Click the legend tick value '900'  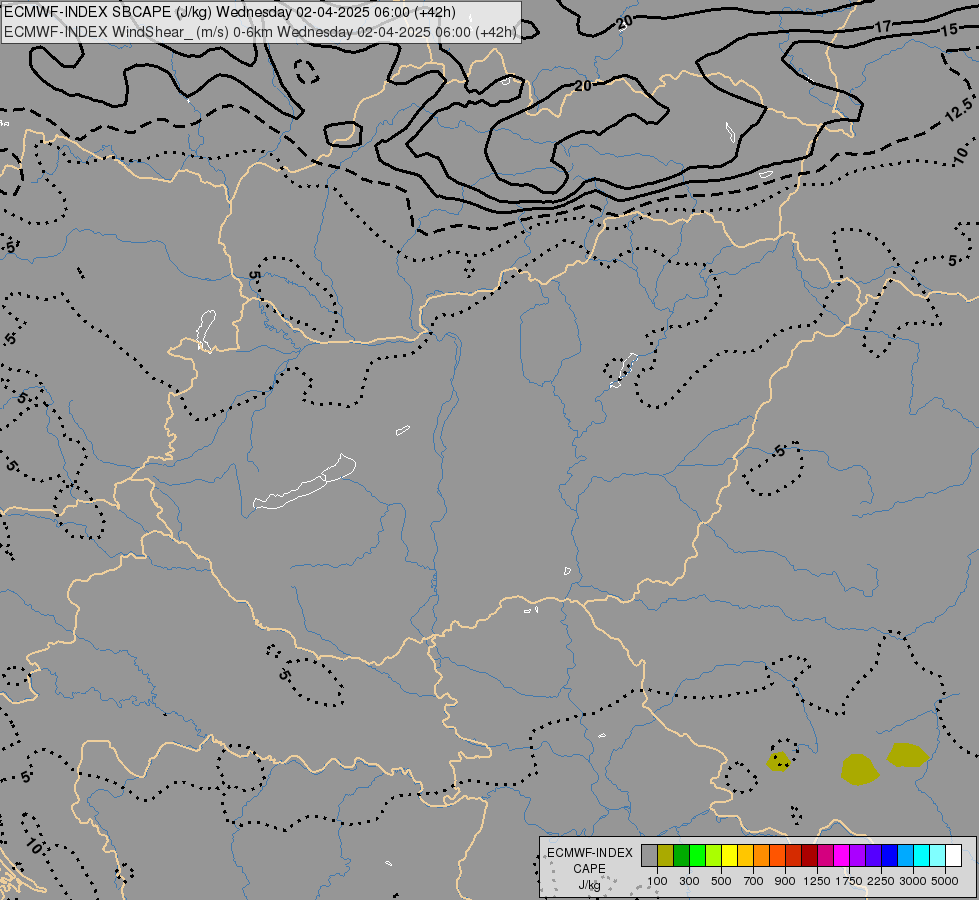coord(785,881)
